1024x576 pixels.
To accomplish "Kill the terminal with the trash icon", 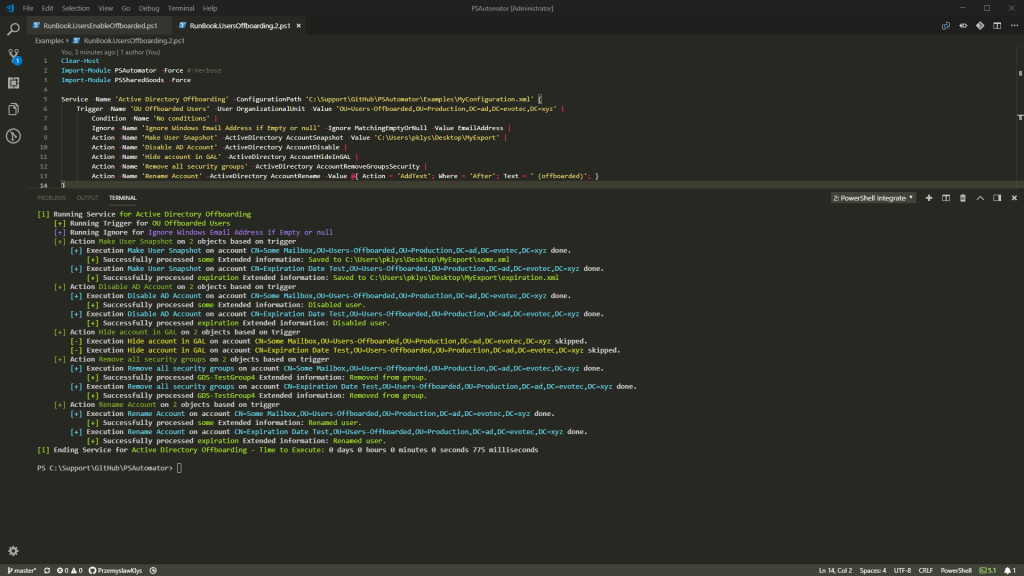I will [x=963, y=198].
